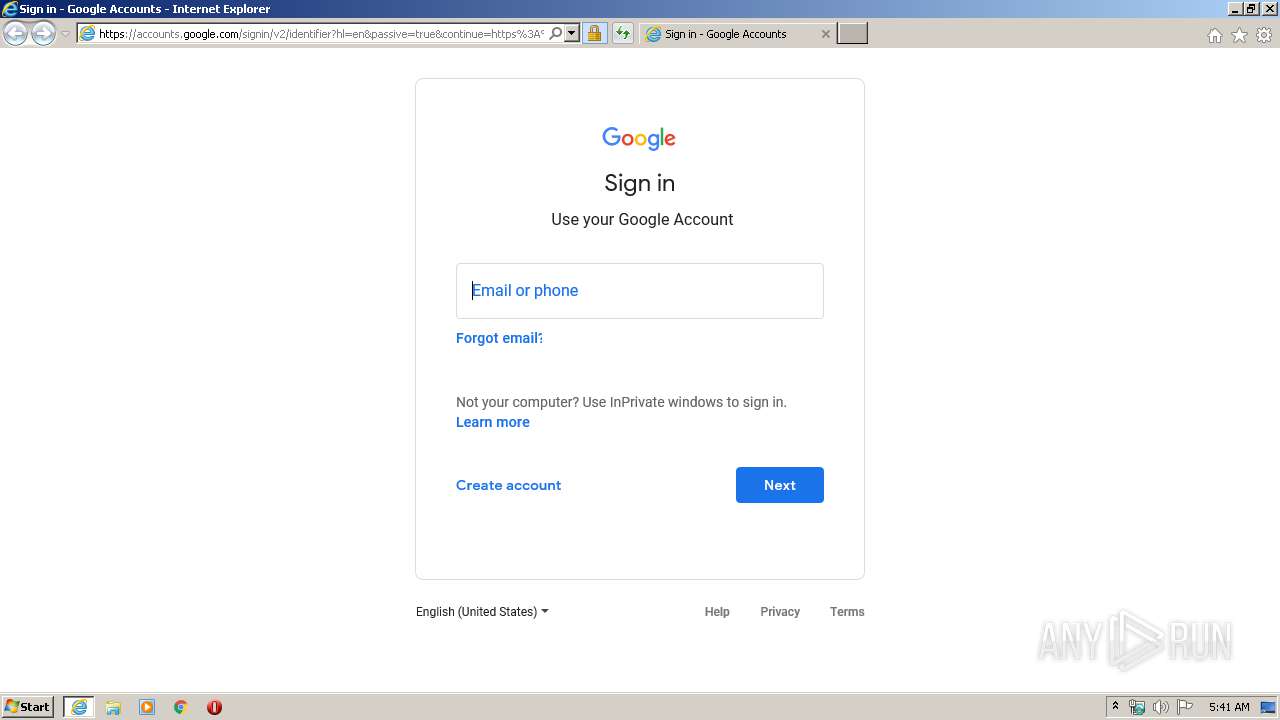Click the 5:41 AM system clock

[1229, 707]
